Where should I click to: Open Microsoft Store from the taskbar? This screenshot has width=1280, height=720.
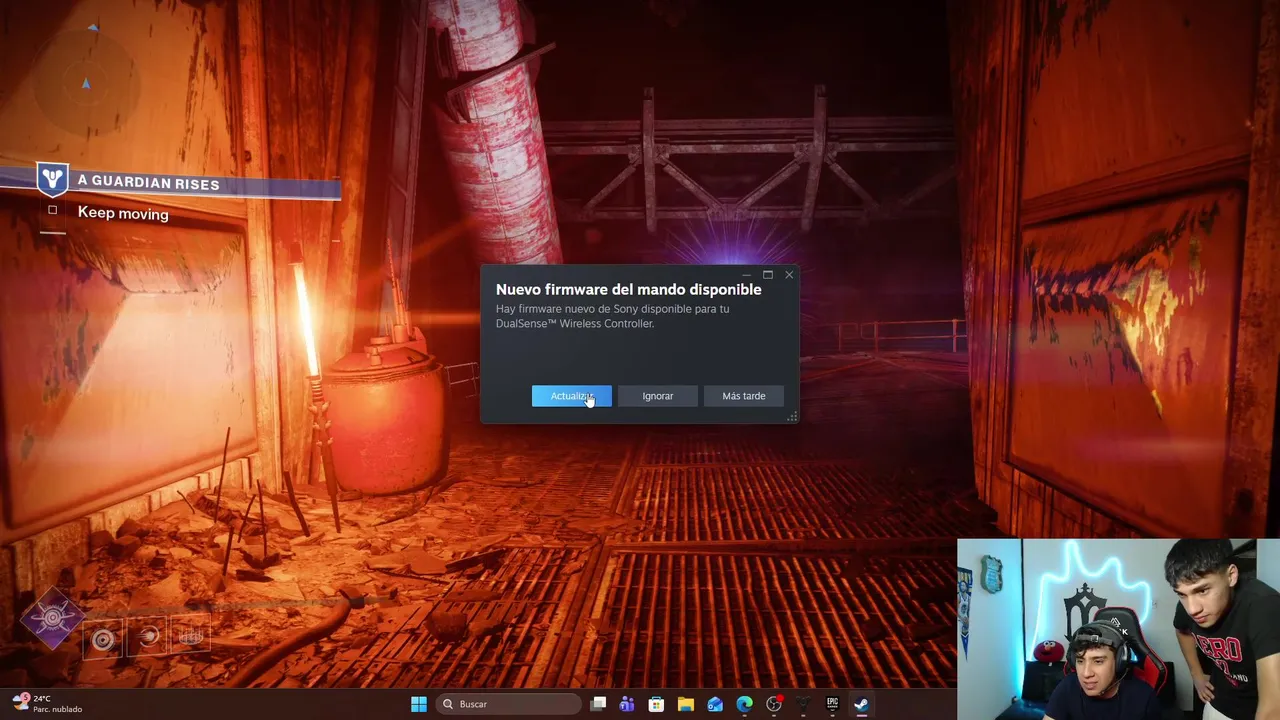tap(656, 704)
